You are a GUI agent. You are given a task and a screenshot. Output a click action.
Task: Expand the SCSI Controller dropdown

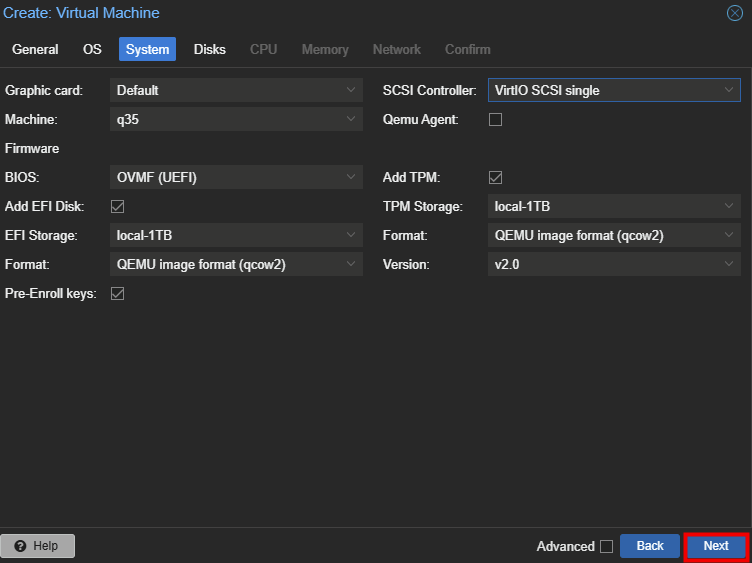[614, 90]
